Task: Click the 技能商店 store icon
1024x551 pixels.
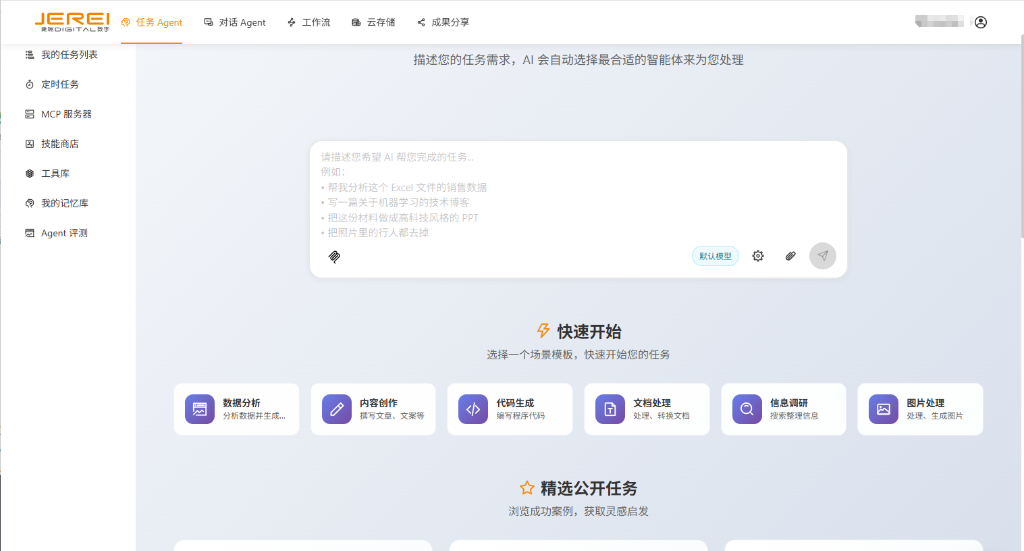Action: point(29,144)
